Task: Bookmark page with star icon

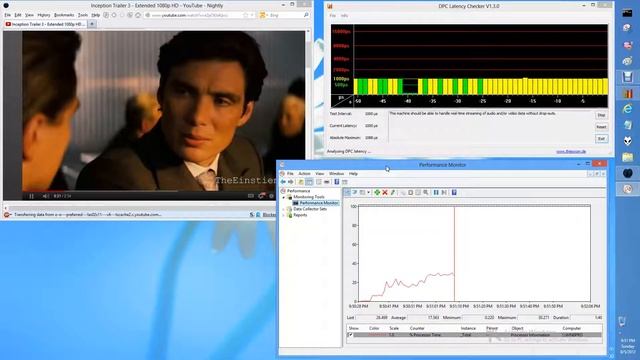Action: pyautogui.click(x=245, y=15)
